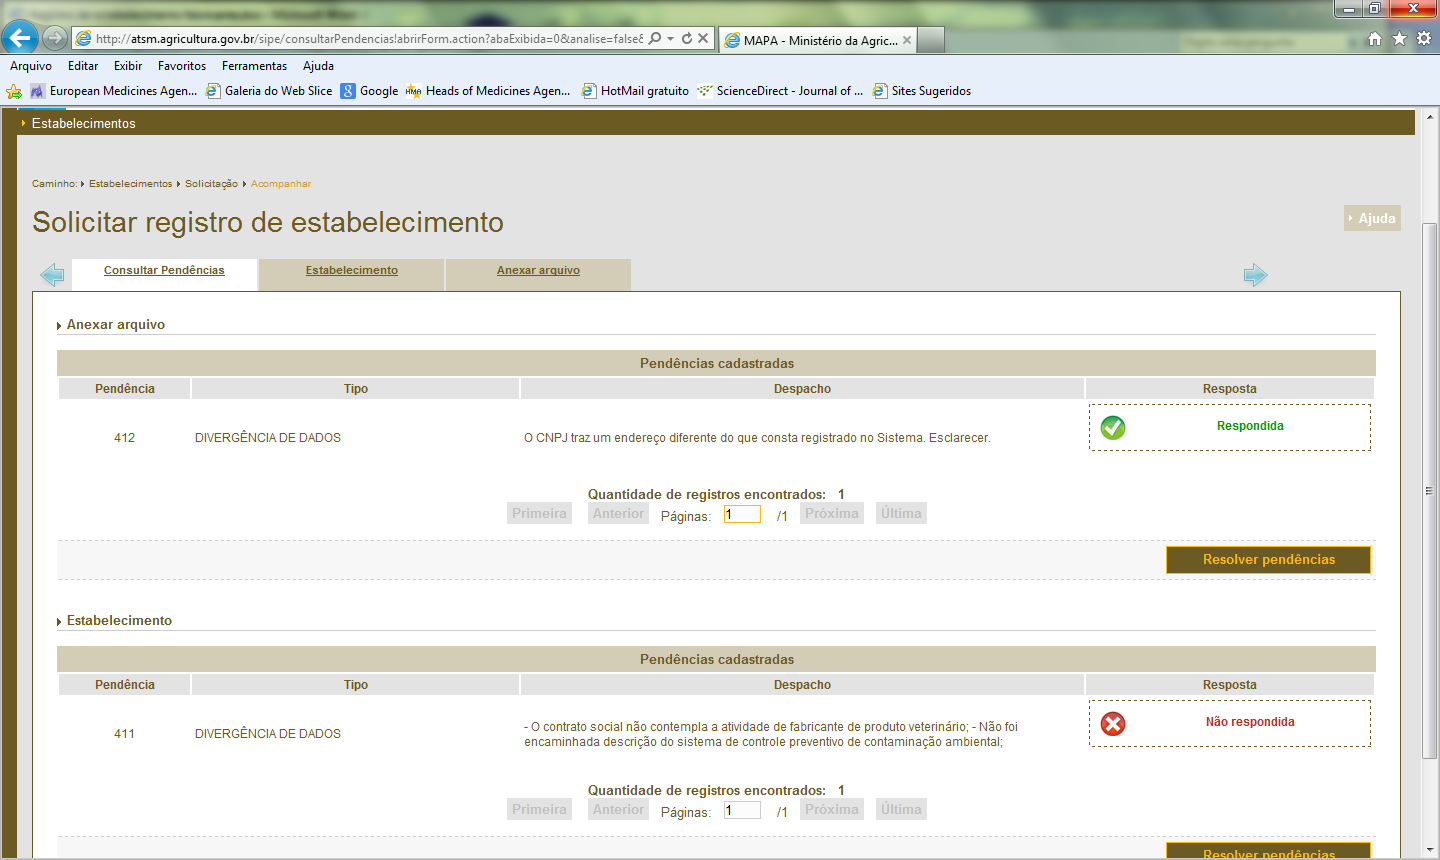
Task: Click the Respondida status text
Action: pyautogui.click(x=1250, y=426)
